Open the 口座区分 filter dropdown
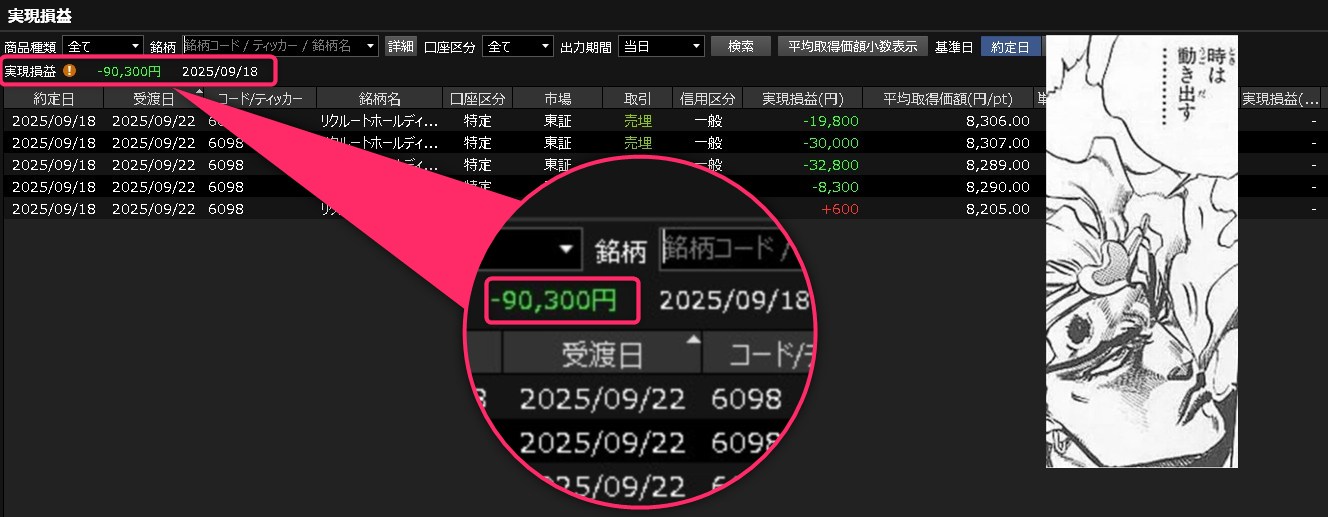1328x517 pixels. point(517,46)
